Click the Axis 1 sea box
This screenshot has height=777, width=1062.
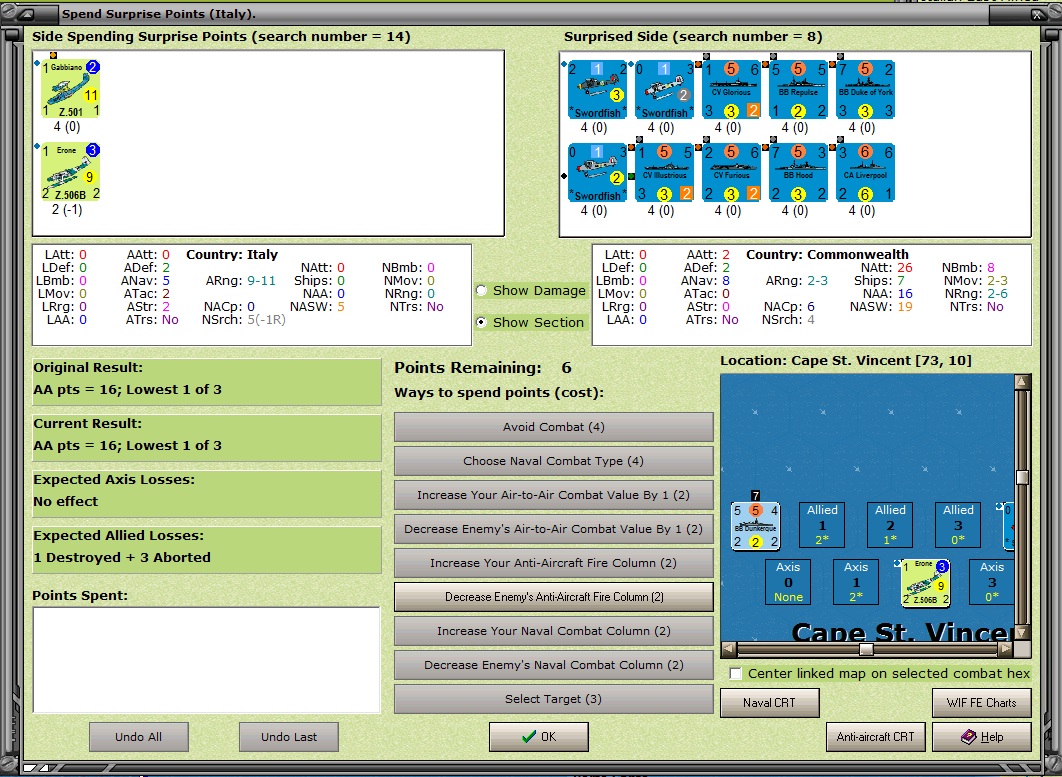click(856, 581)
